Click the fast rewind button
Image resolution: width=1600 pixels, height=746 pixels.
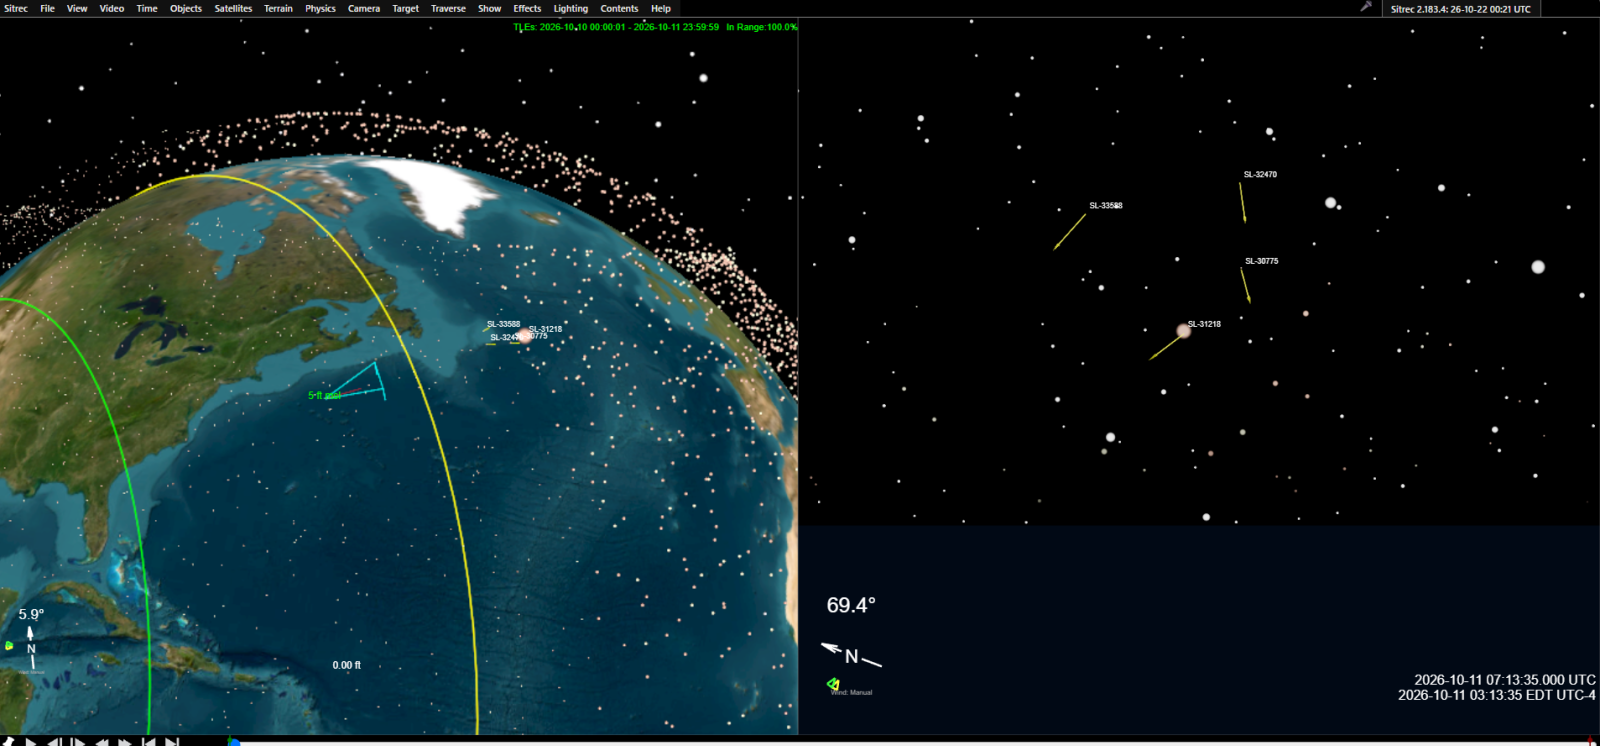click(102, 741)
